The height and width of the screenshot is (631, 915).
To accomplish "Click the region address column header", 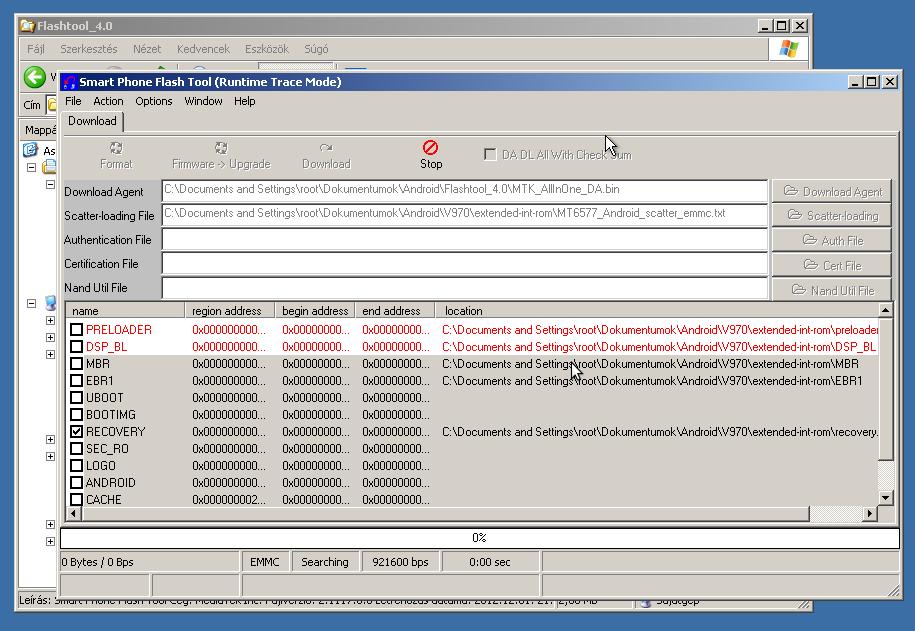I will tap(229, 311).
